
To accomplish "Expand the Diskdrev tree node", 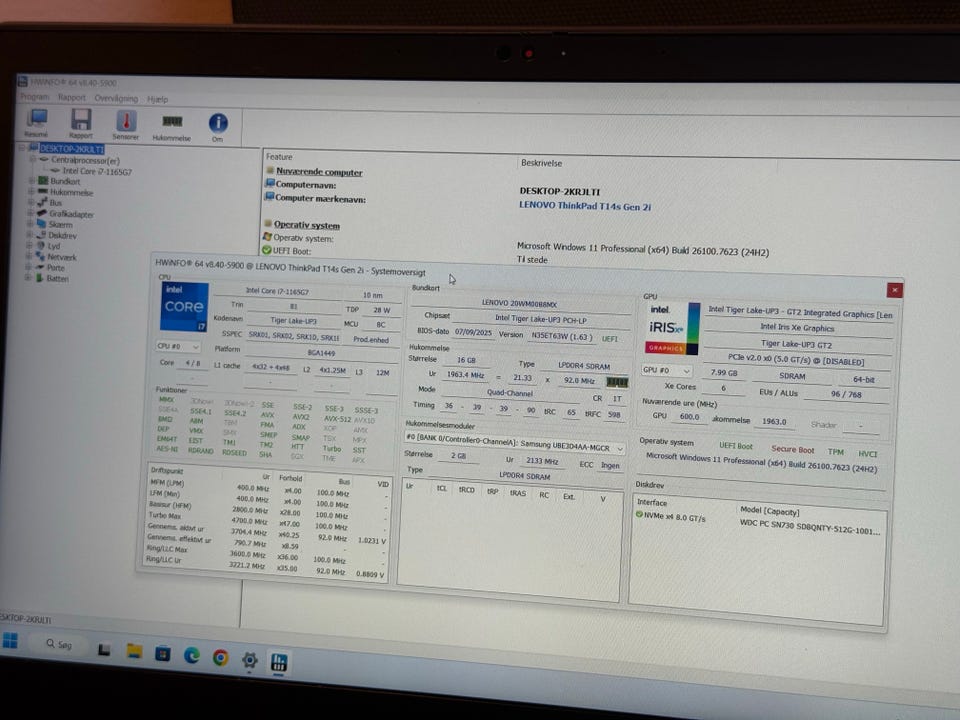I will click(x=29, y=234).
